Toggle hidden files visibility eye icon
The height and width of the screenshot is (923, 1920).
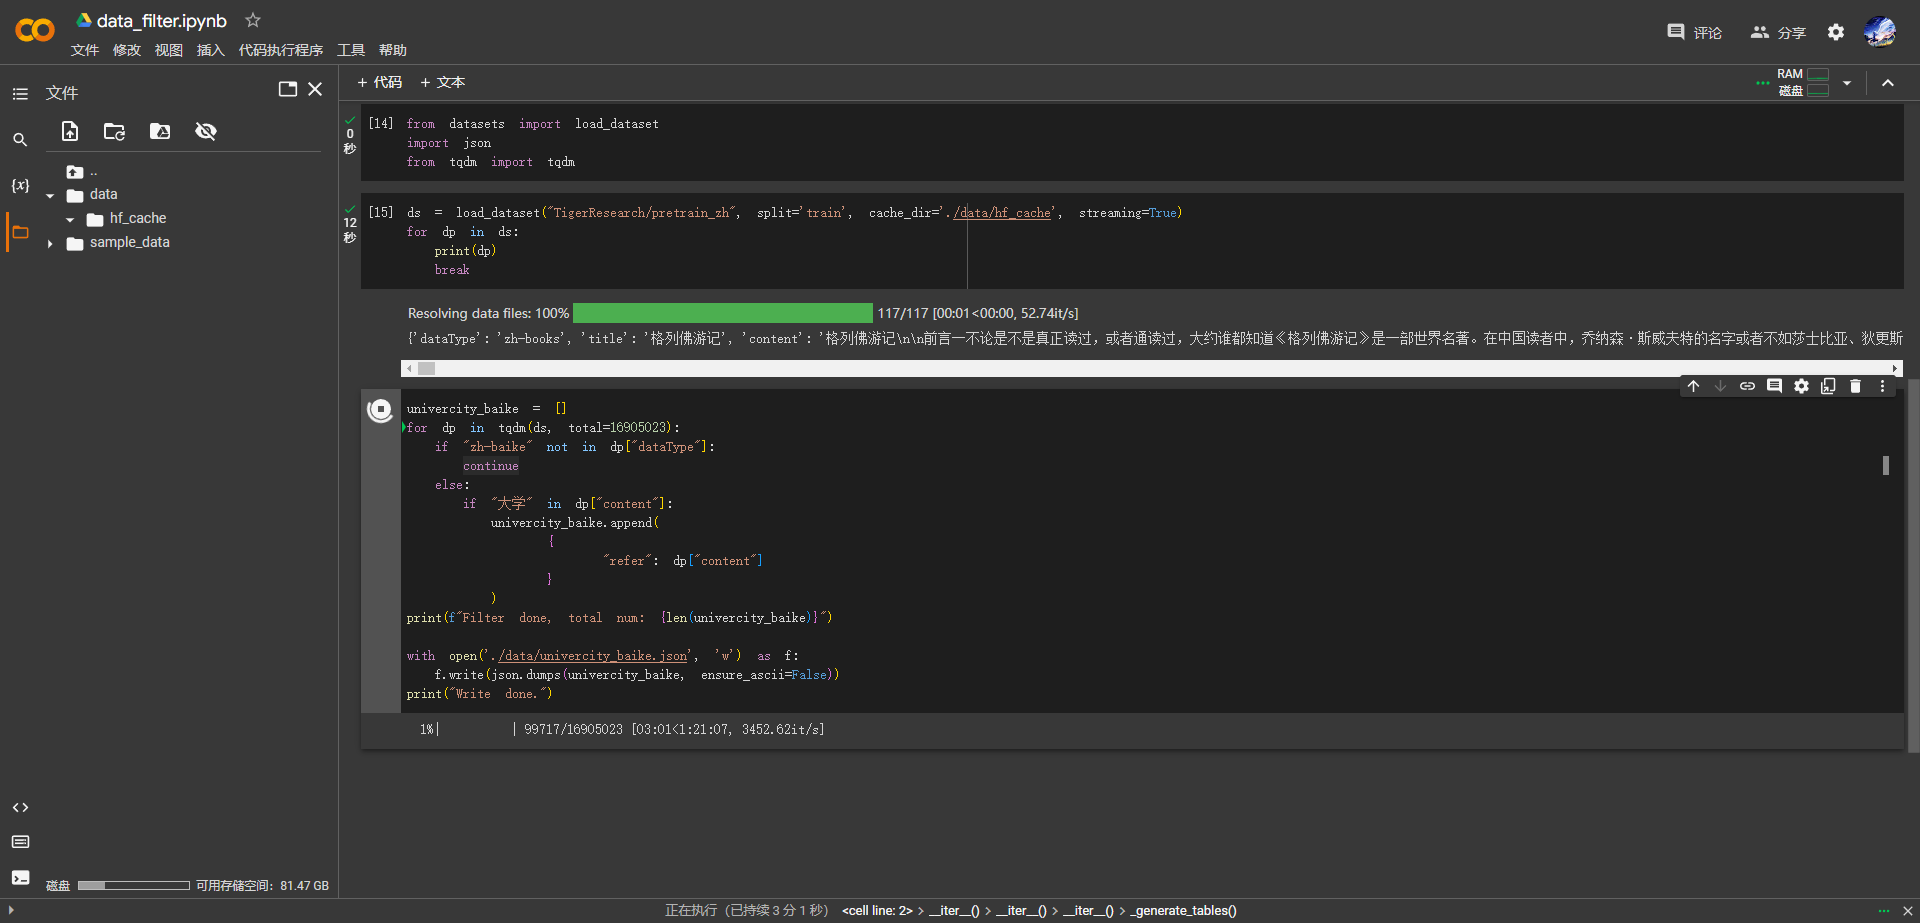point(206,131)
